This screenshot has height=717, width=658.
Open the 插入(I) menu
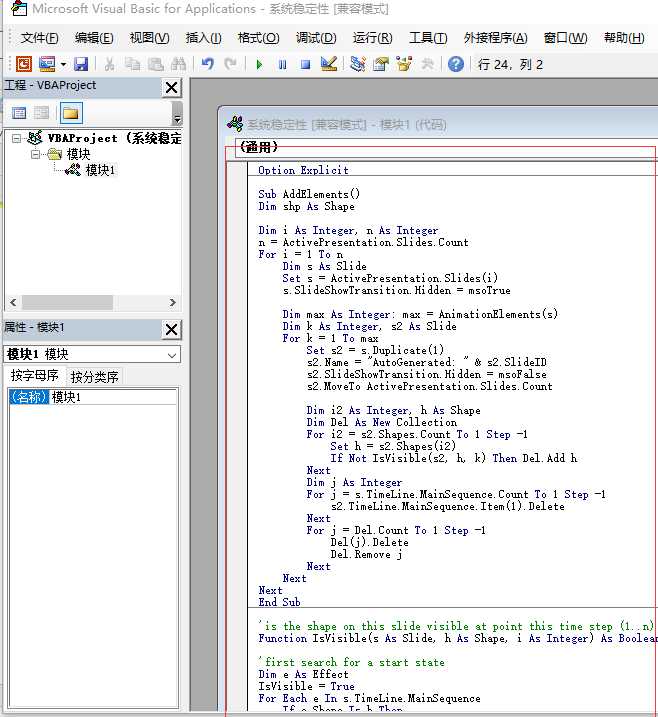203,37
